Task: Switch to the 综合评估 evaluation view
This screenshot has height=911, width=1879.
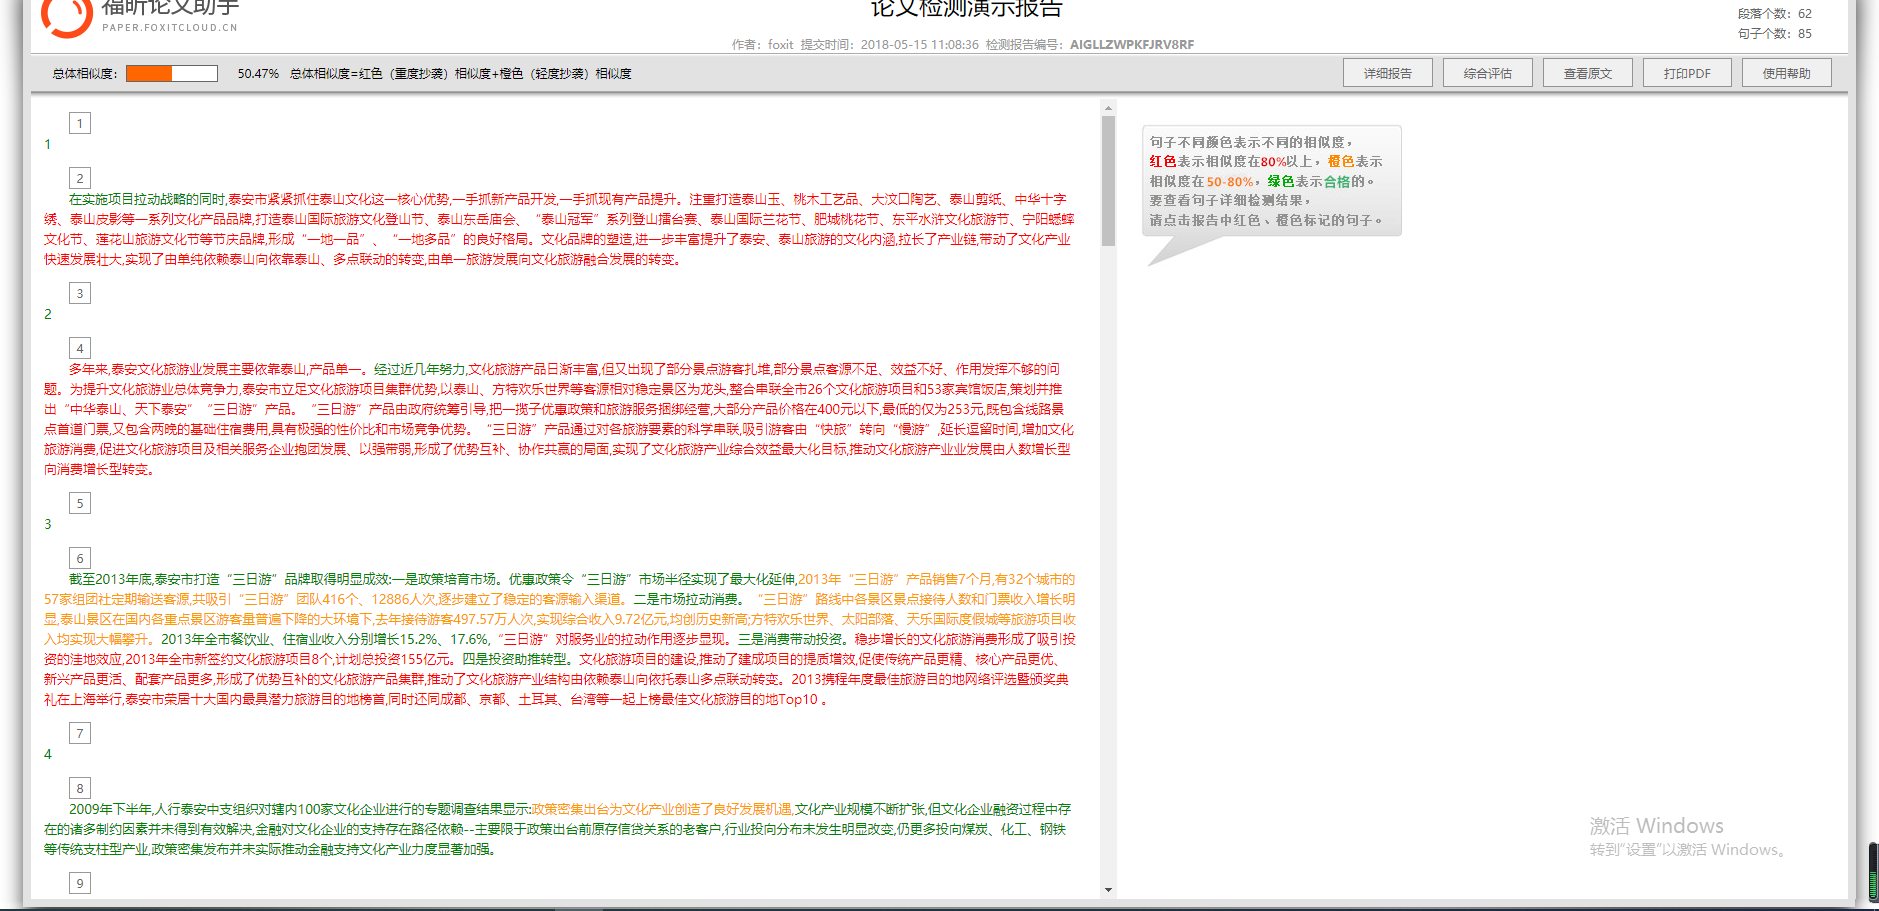Action: coord(1487,73)
